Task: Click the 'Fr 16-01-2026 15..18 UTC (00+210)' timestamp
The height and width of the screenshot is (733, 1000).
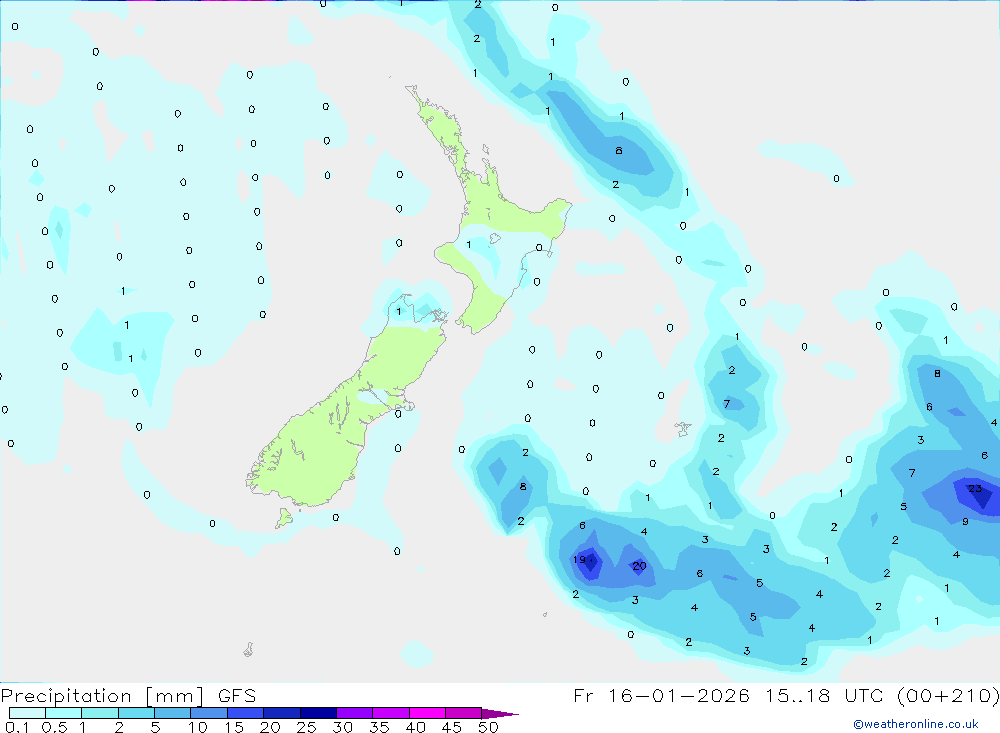Action: tap(786, 696)
